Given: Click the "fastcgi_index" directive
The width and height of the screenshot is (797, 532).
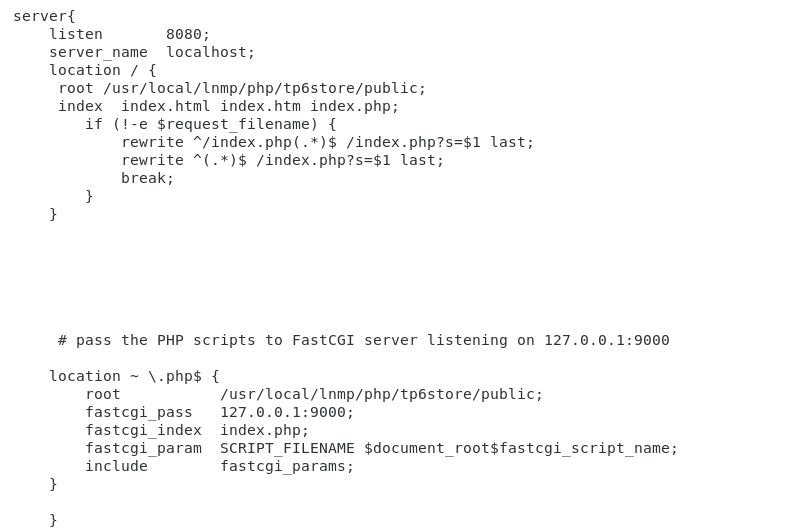Looking at the screenshot, I should 143,430.
